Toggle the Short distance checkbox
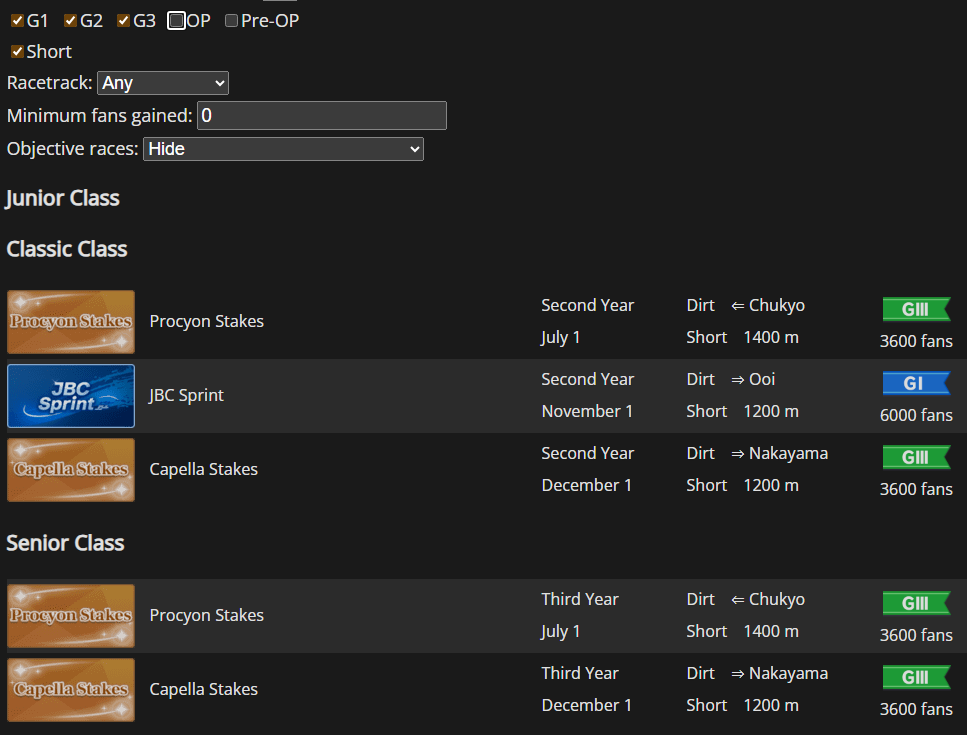 (x=18, y=52)
